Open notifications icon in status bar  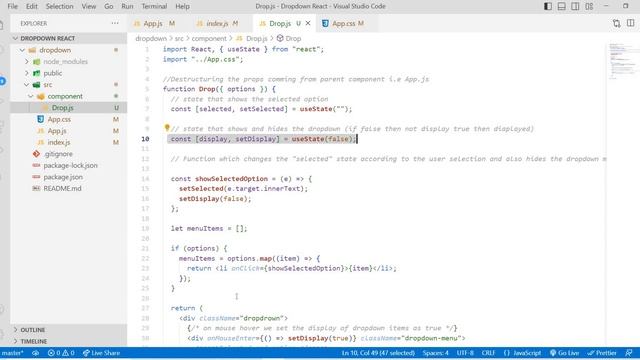(x=629, y=353)
